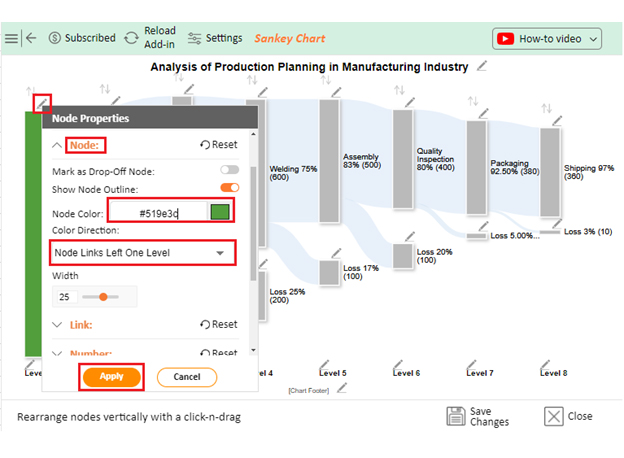624x458 pixels.
Task: Click the Close button at bottom right
Action: (568, 416)
